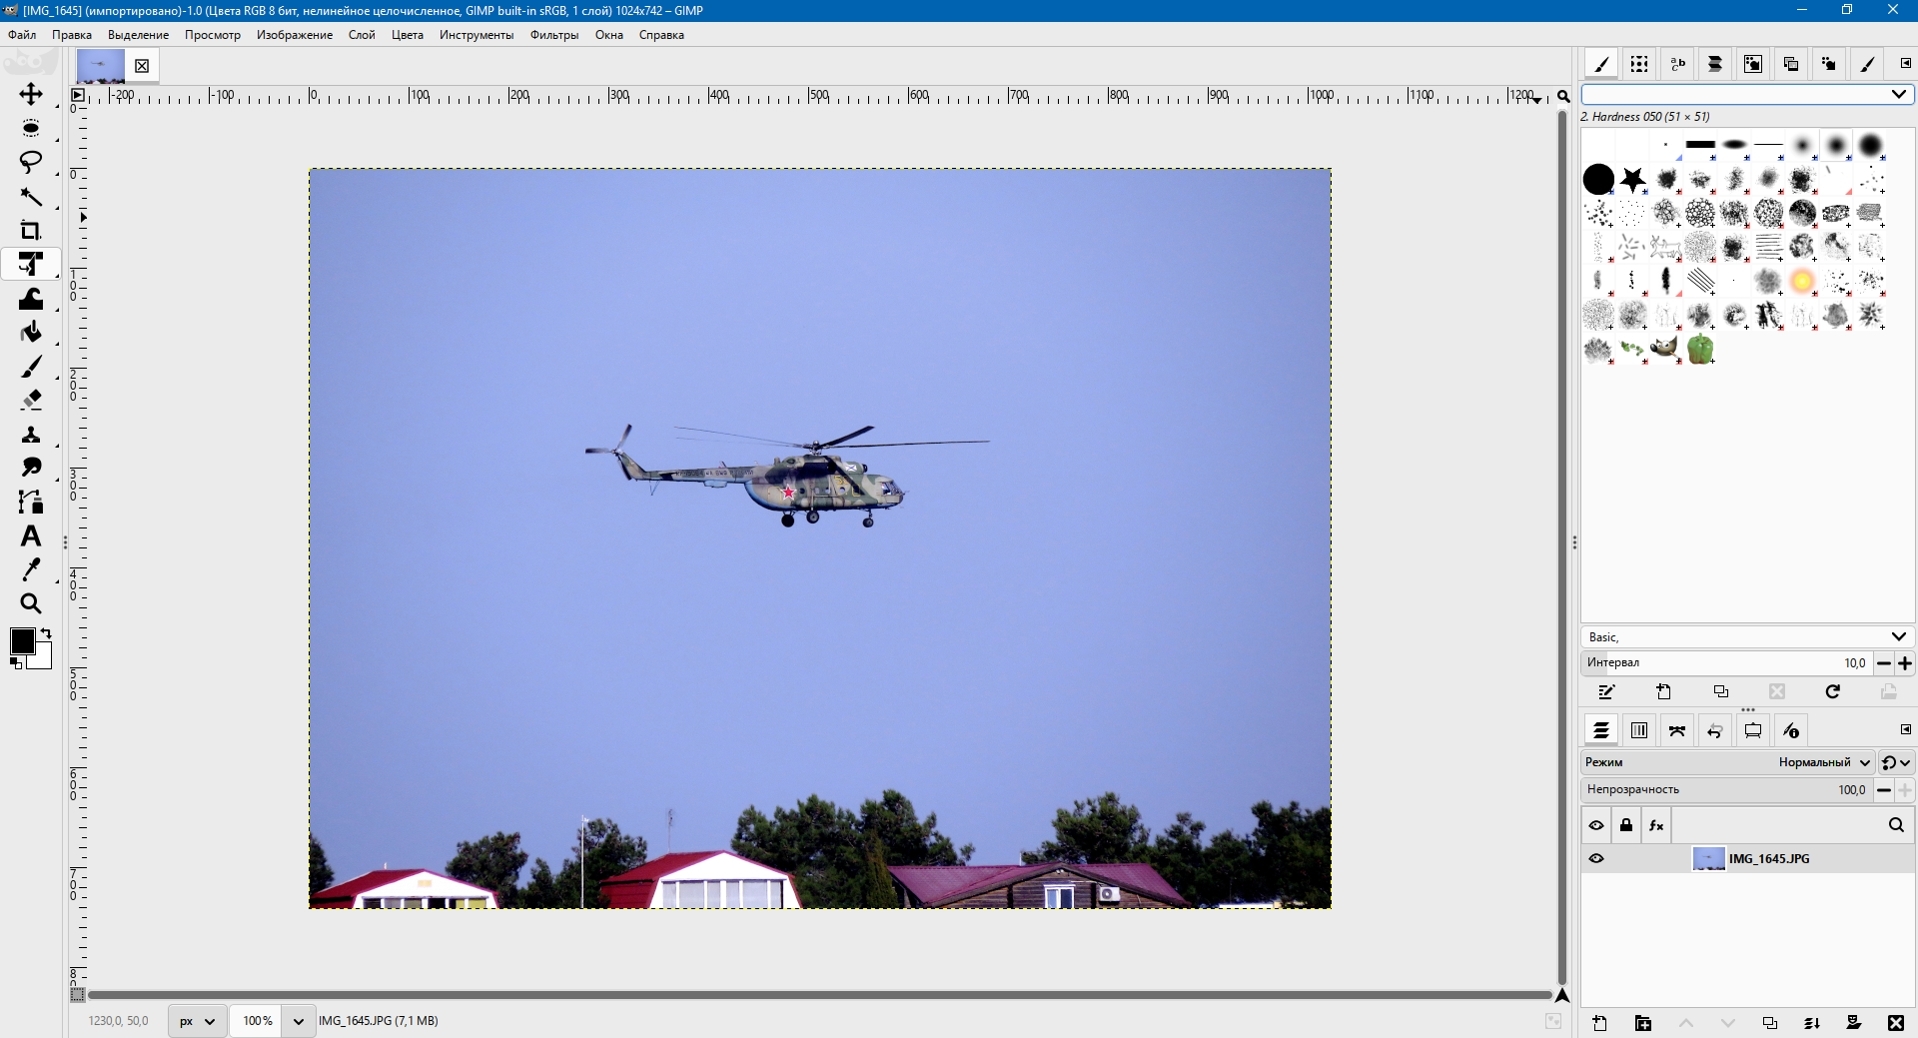Swap foreground and background colors
This screenshot has height=1038, width=1918.
pos(46,633)
